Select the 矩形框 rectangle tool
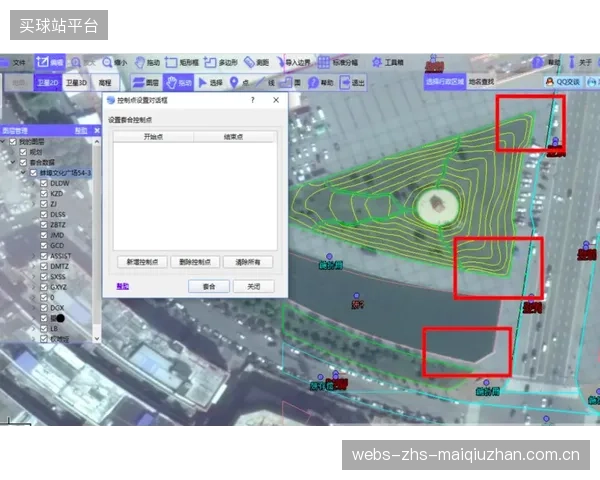This screenshot has width=600, height=480. [x=182, y=62]
